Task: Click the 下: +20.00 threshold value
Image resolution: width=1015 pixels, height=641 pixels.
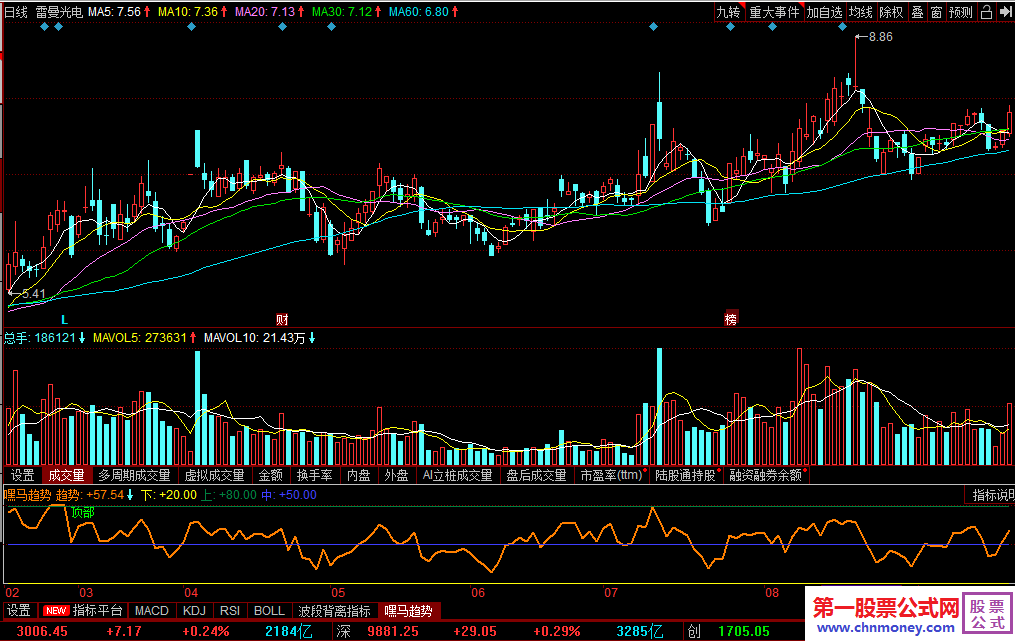Action: click(x=169, y=495)
